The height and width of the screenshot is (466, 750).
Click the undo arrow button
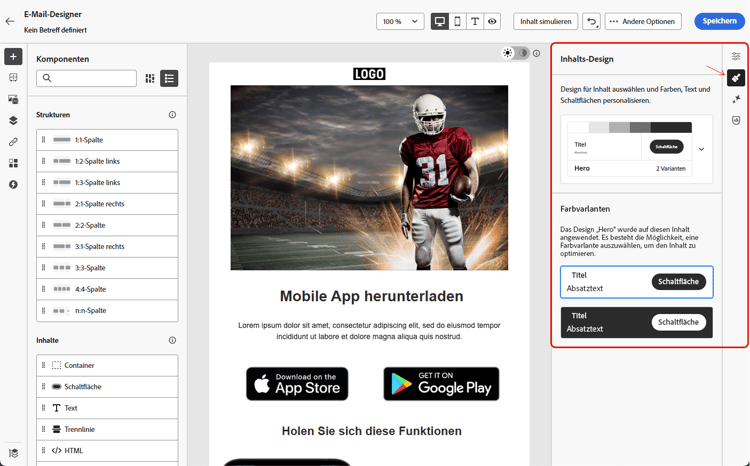pyautogui.click(x=591, y=21)
